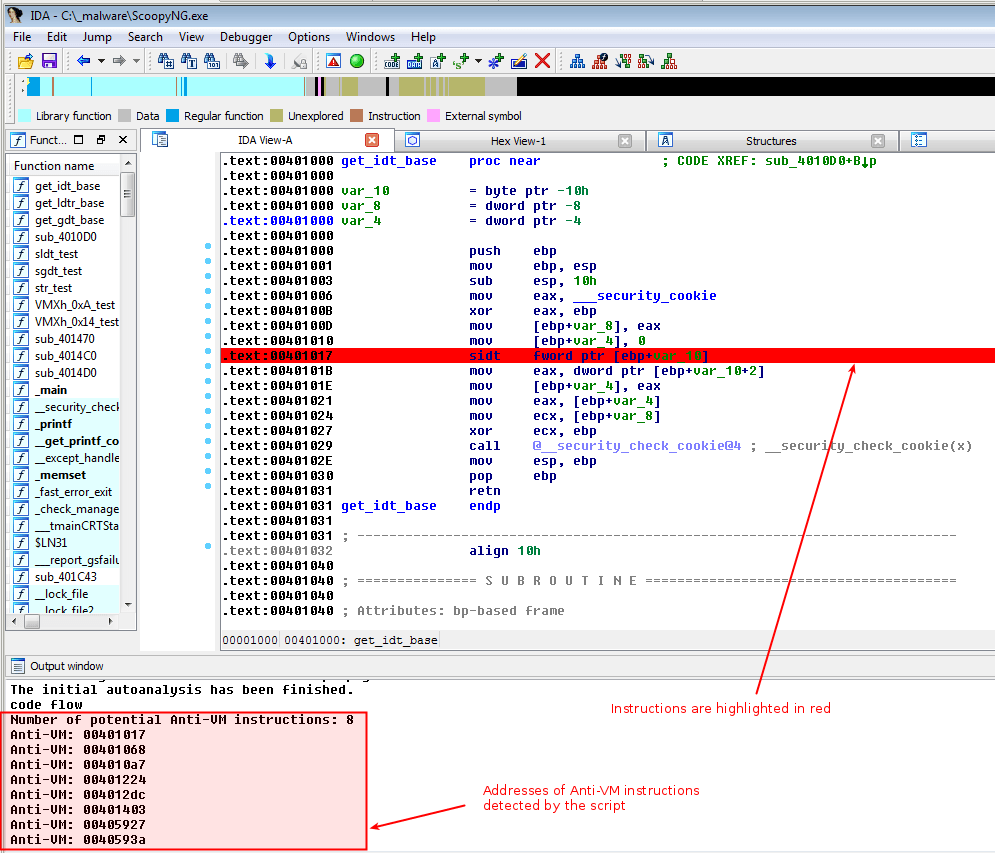The width and height of the screenshot is (995, 853).
Task: Open the Jump forward history dropdown arrow
Action: coord(136,61)
